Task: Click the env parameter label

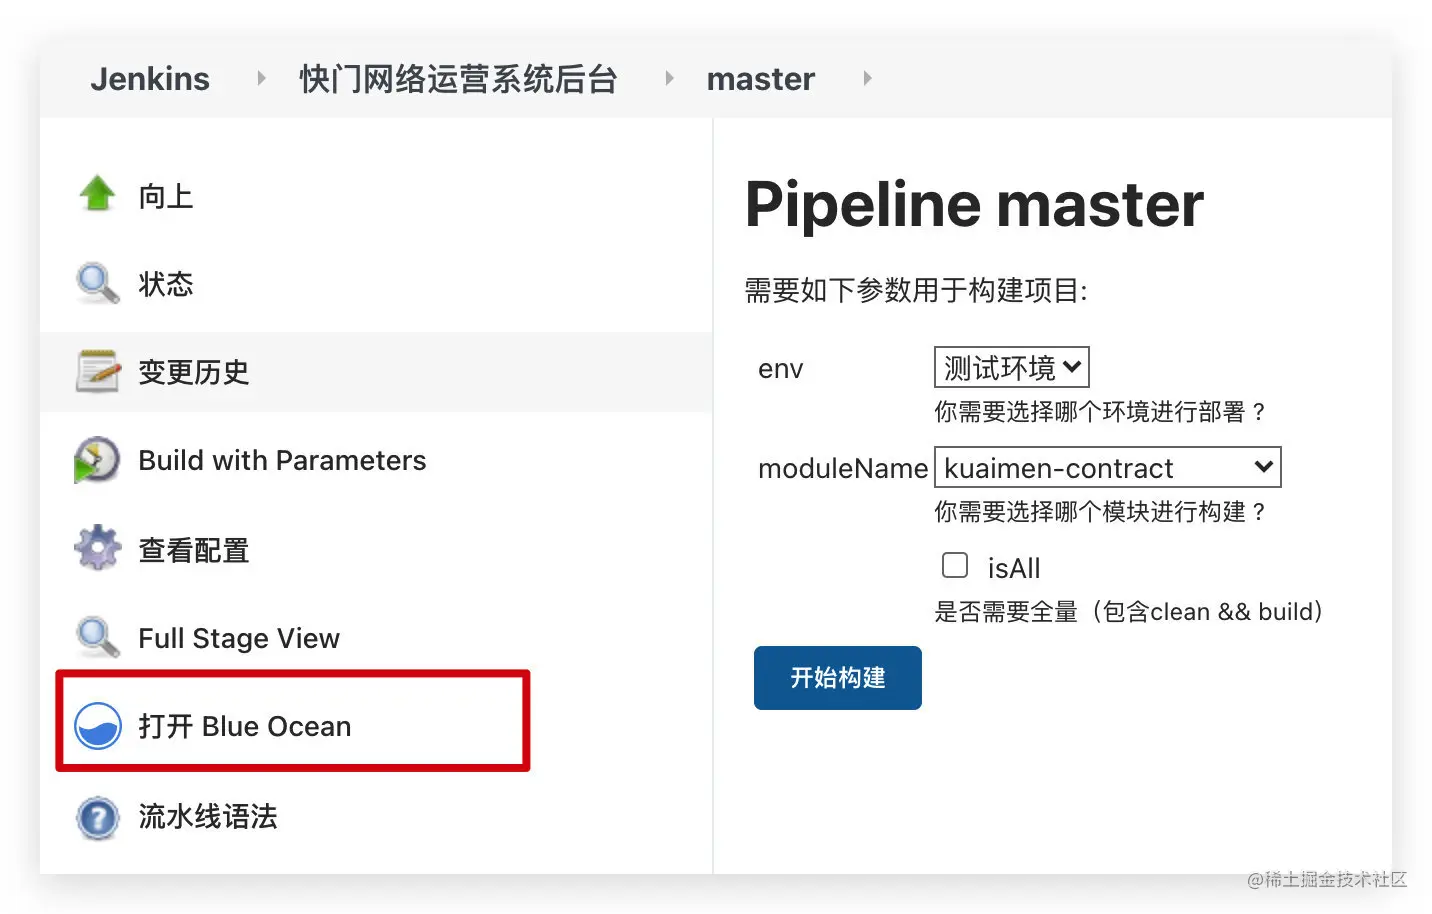Action: click(780, 369)
